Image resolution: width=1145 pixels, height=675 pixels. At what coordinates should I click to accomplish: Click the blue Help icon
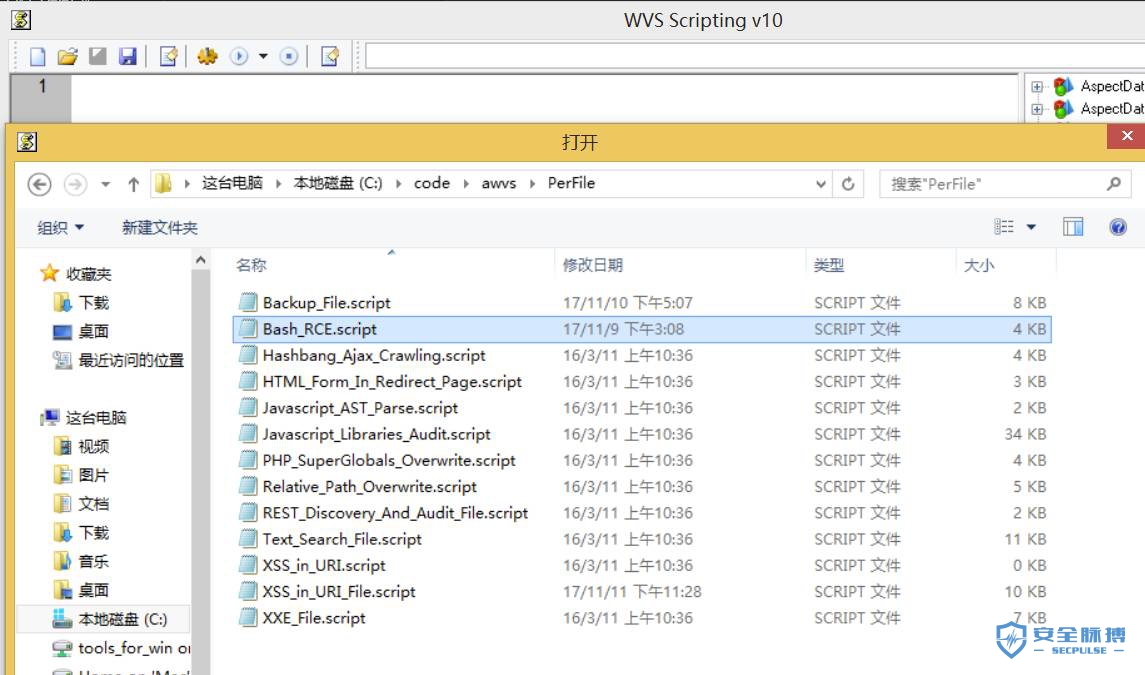click(x=1117, y=227)
